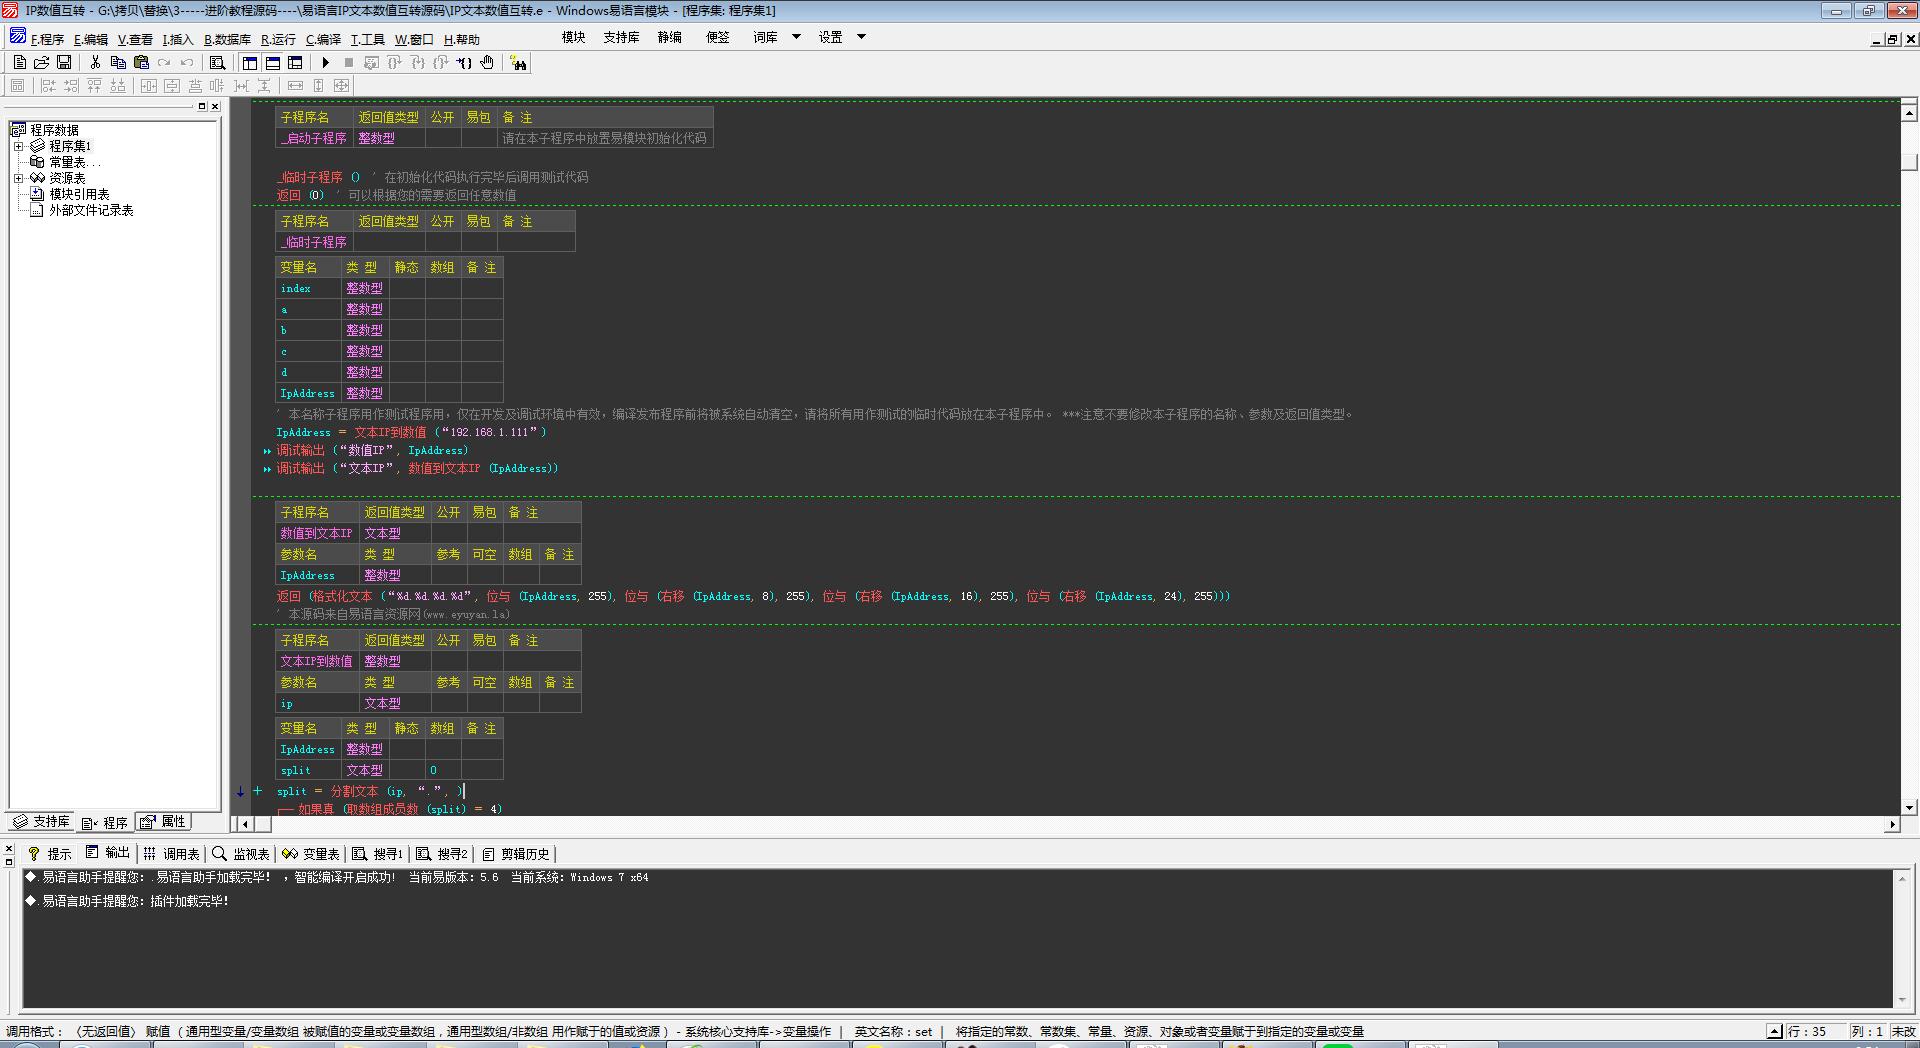Switch to the 调用表 bottom tab
Viewport: 1920px width, 1048px height.
(x=171, y=853)
